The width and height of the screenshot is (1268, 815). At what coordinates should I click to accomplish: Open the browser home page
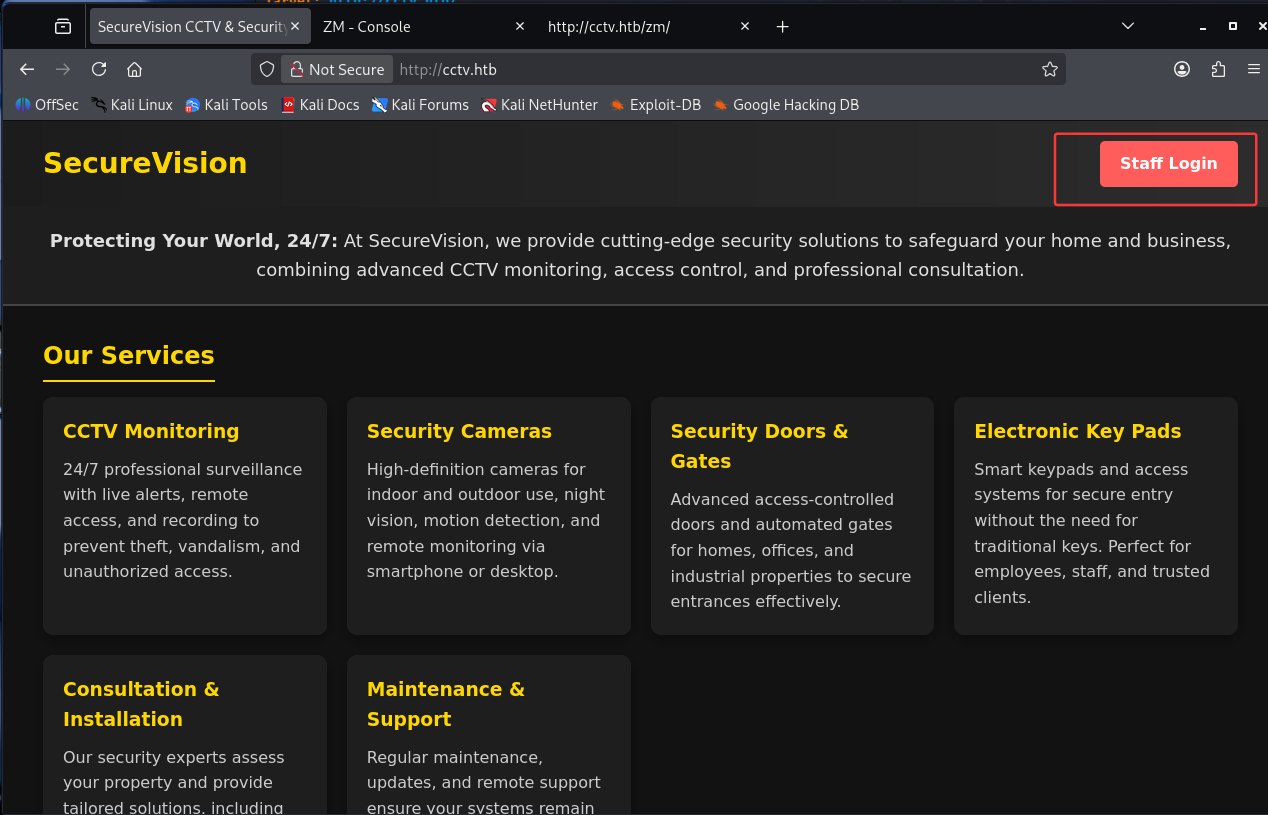(x=134, y=69)
